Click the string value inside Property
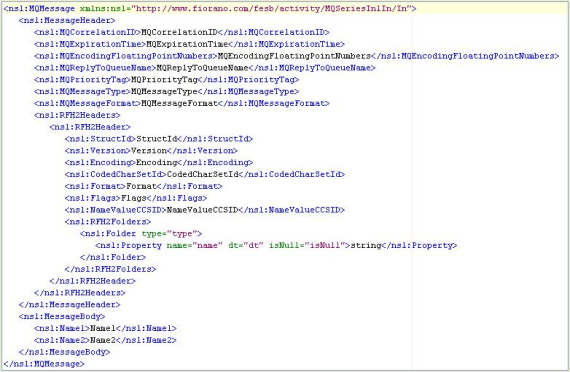The height and width of the screenshot is (372, 570). point(365,245)
